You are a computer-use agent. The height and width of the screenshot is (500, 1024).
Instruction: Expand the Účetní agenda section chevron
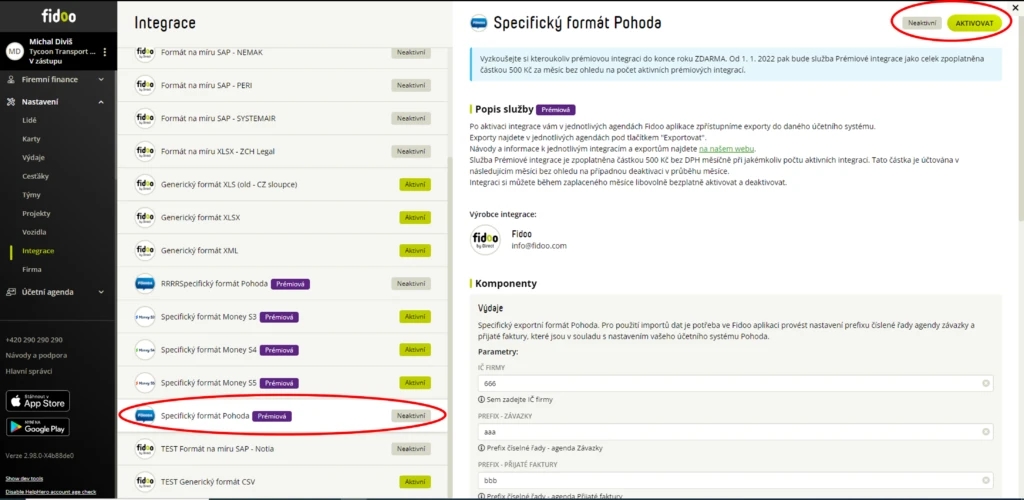point(101,292)
